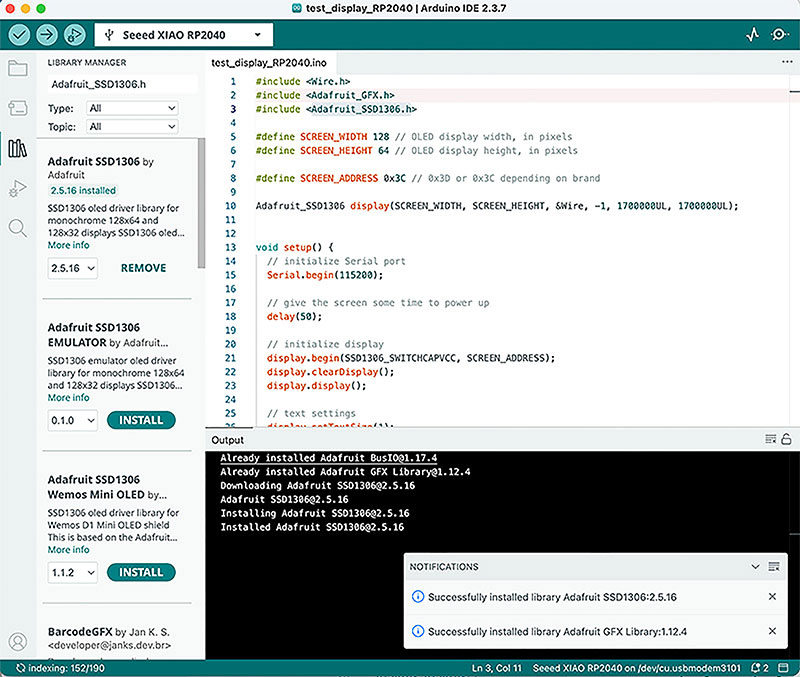The height and width of the screenshot is (677, 800).
Task: Open More info for Wemos Mini OLED
Action: (68, 549)
